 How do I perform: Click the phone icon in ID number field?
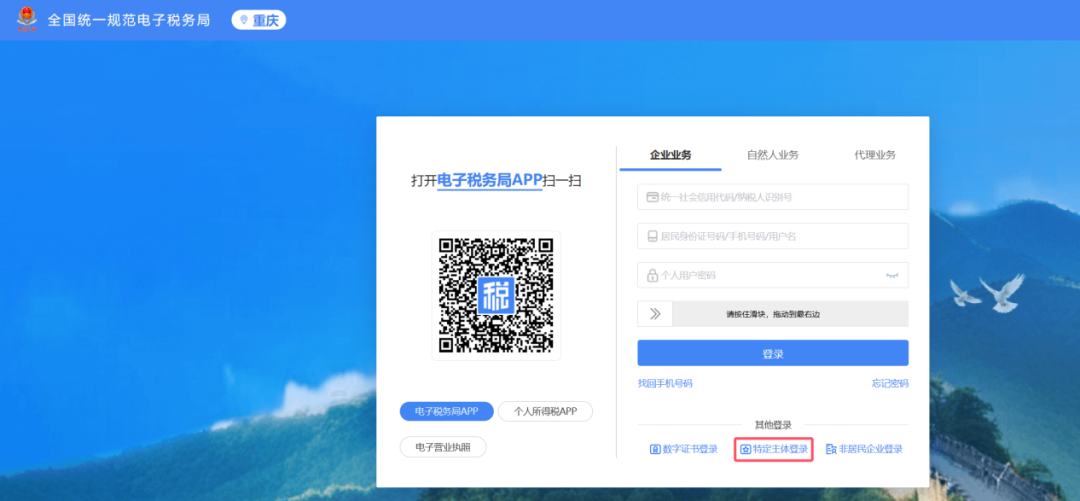tap(652, 236)
